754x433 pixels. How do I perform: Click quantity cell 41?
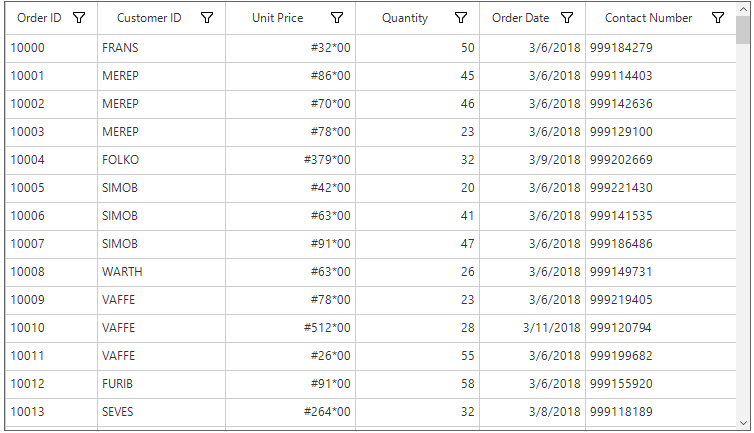pos(417,216)
